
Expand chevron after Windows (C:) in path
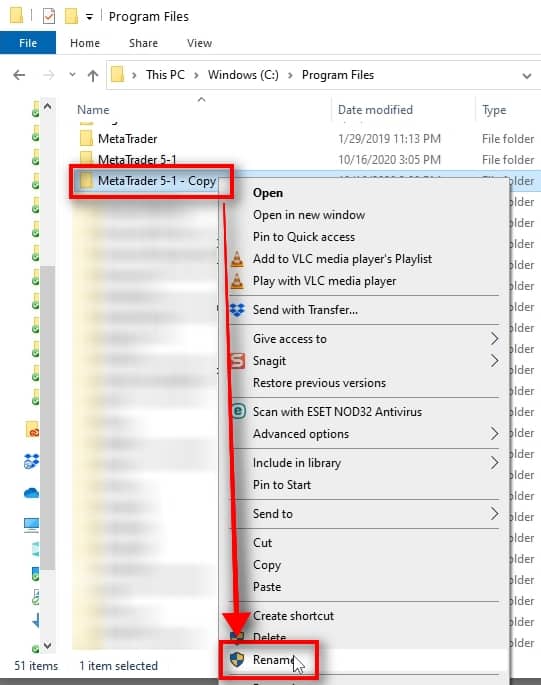tap(290, 75)
